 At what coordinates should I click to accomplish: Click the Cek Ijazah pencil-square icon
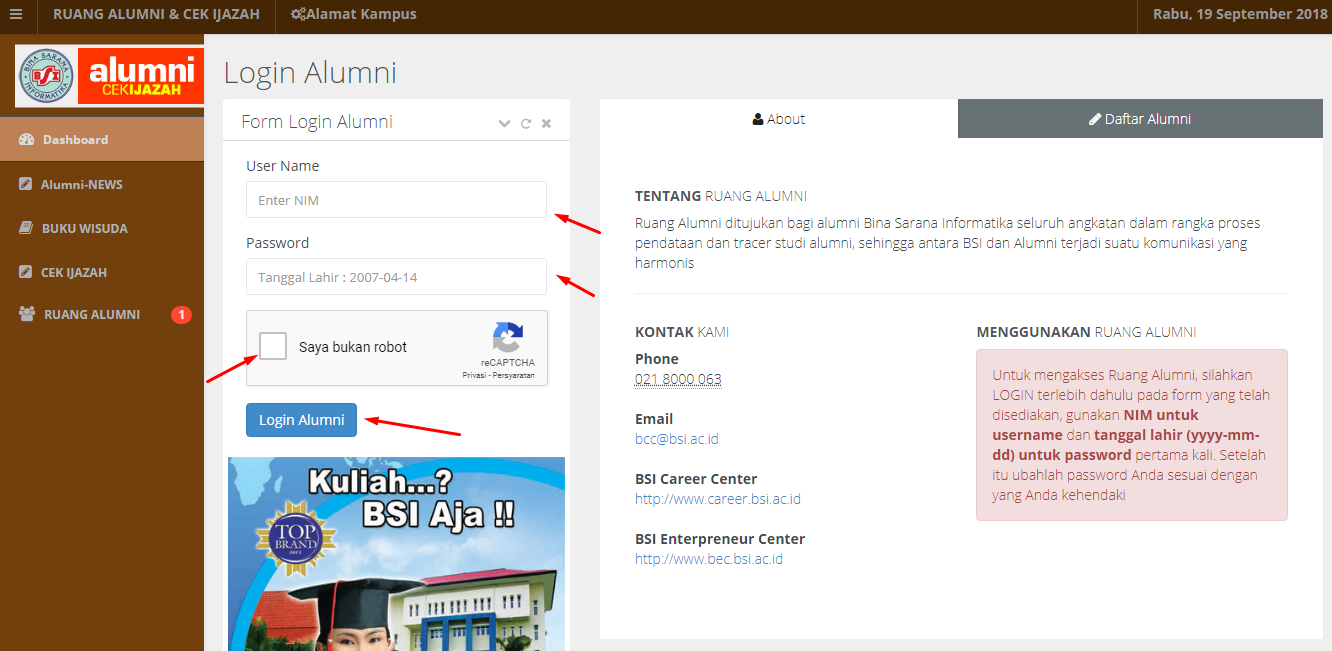[x=26, y=272]
